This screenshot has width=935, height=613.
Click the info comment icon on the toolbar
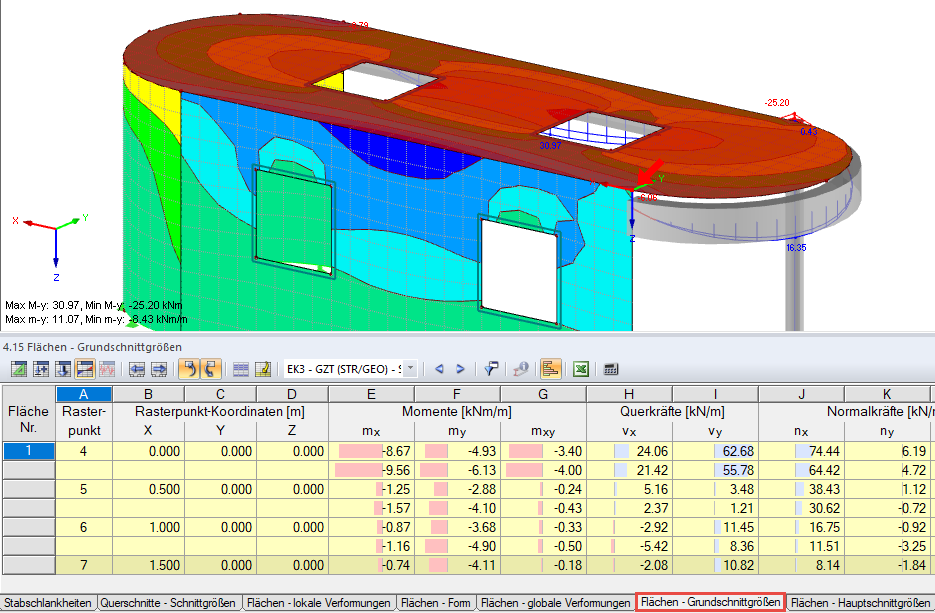pos(522,368)
